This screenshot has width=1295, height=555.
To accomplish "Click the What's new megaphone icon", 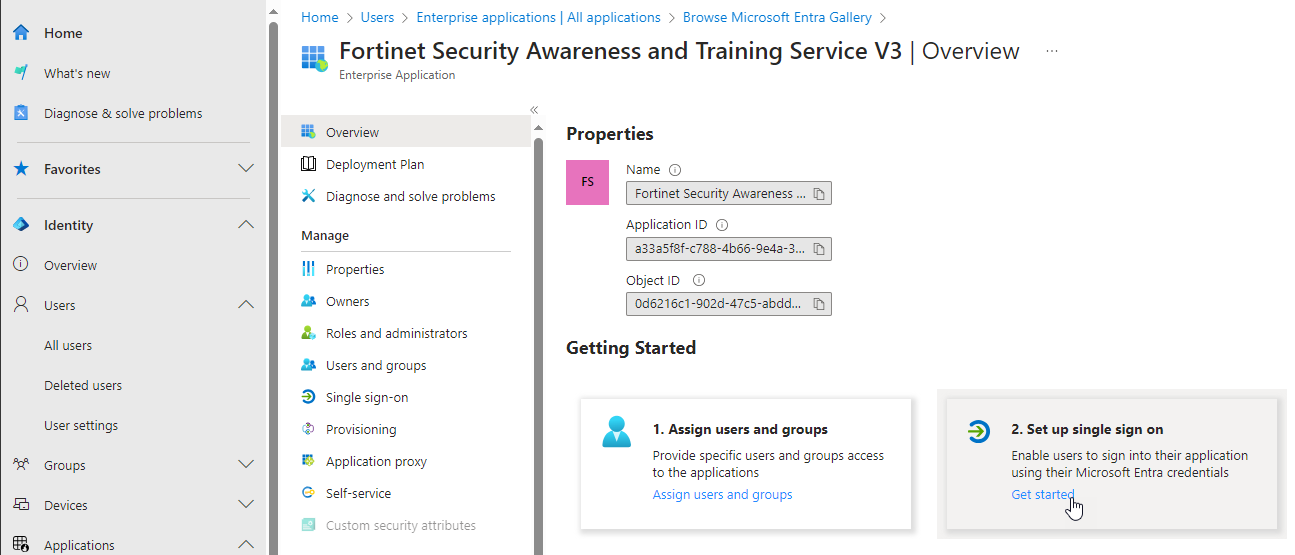I will [x=21, y=73].
